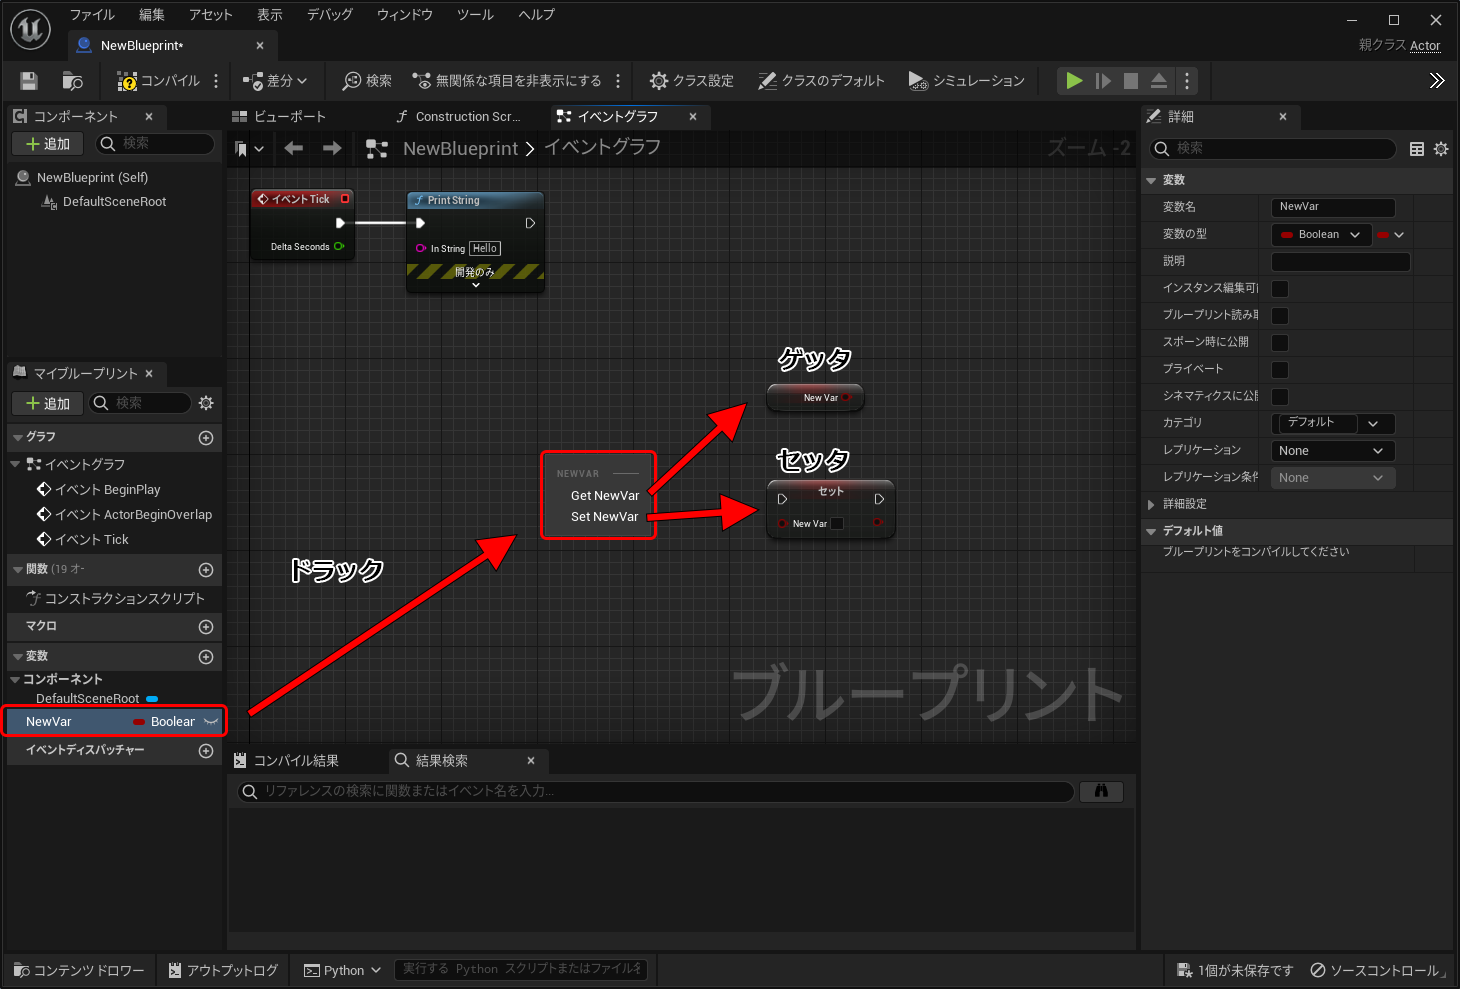Click the save blueprint floppy disk icon
Image resolution: width=1460 pixels, height=989 pixels.
(29, 81)
